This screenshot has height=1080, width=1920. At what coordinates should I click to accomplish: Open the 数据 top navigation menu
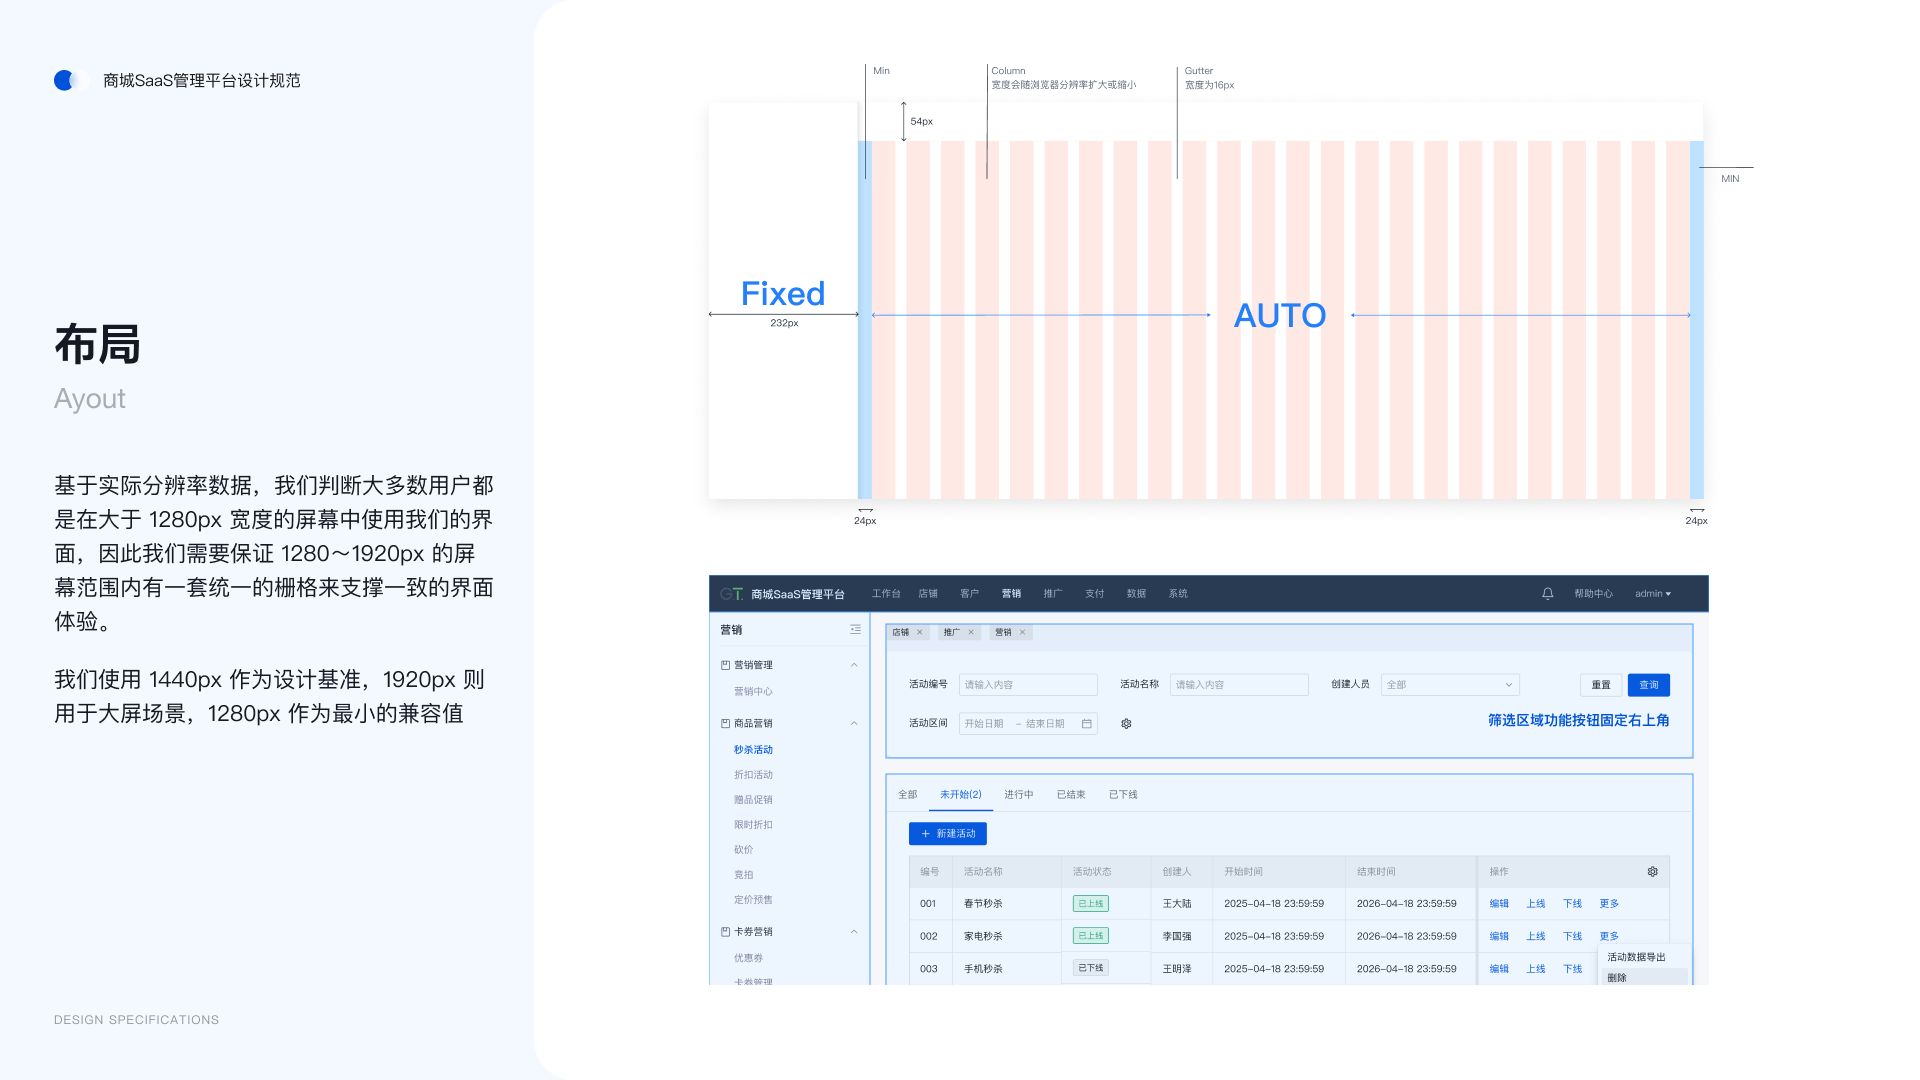tap(1136, 594)
